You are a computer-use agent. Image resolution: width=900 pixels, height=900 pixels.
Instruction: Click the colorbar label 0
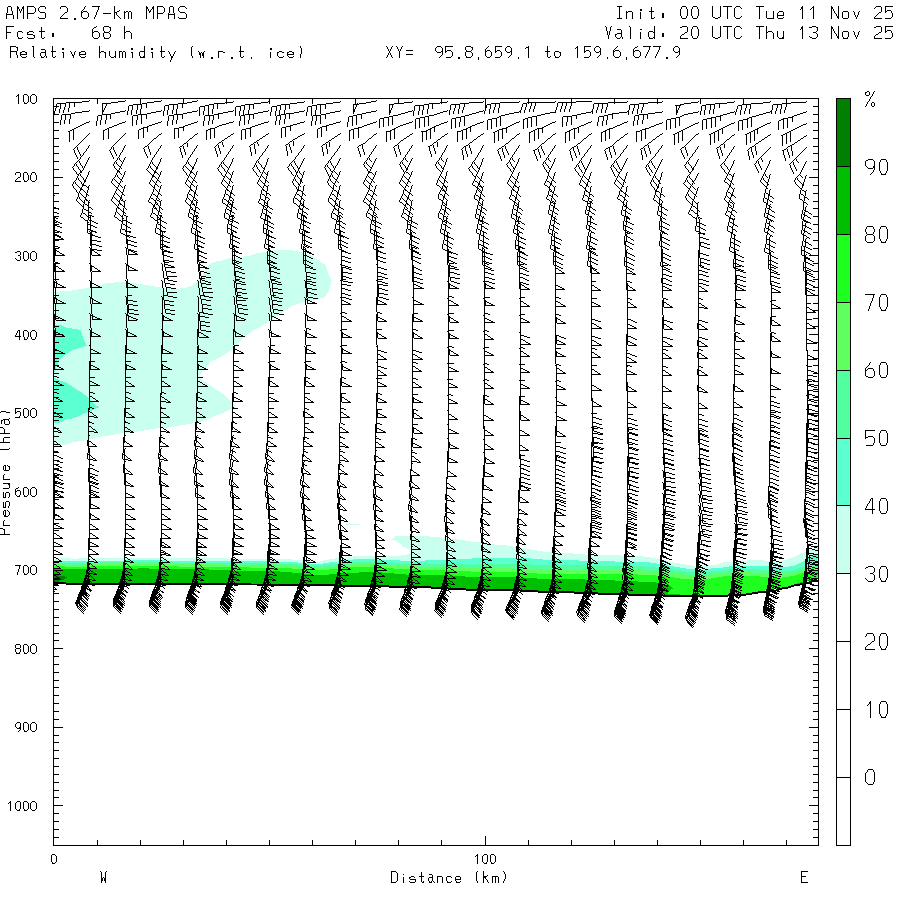[x=870, y=778]
